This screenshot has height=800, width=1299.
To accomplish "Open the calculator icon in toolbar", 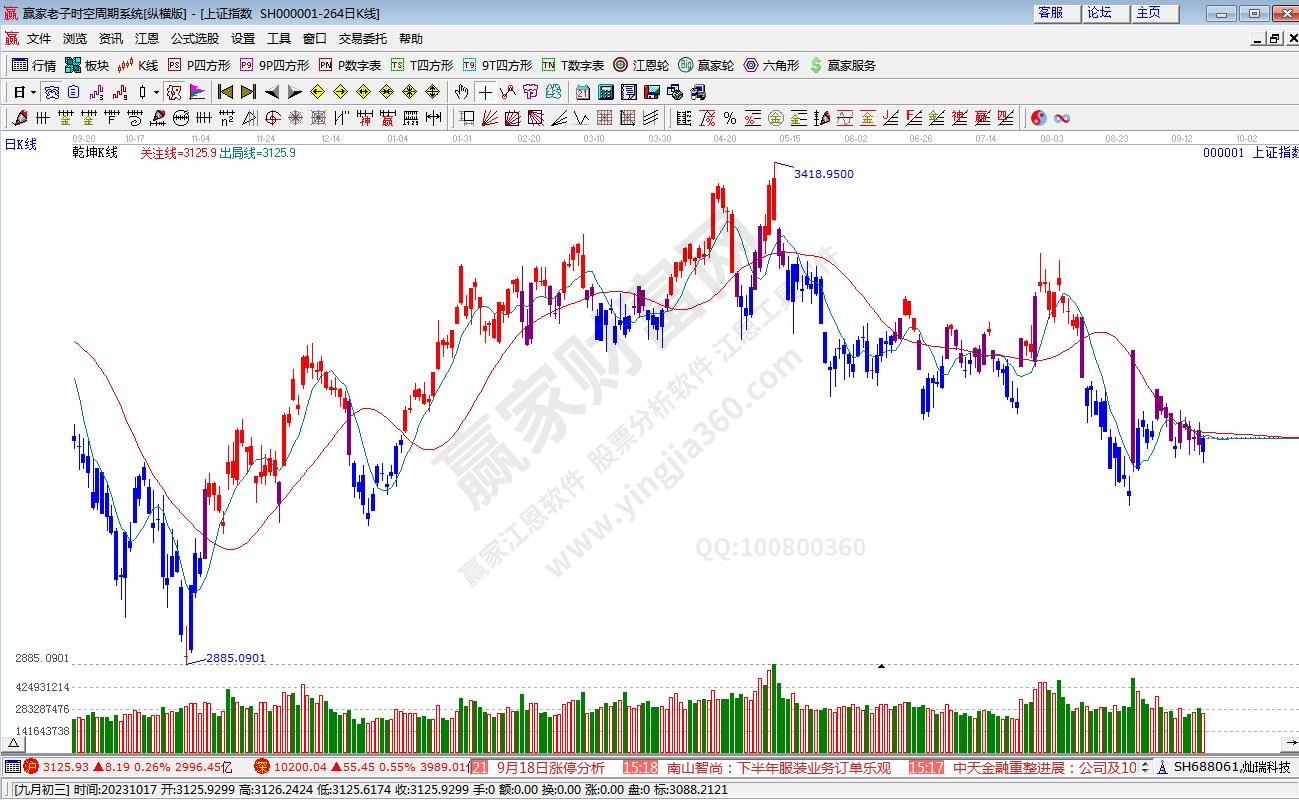I will pyautogui.click(x=605, y=92).
